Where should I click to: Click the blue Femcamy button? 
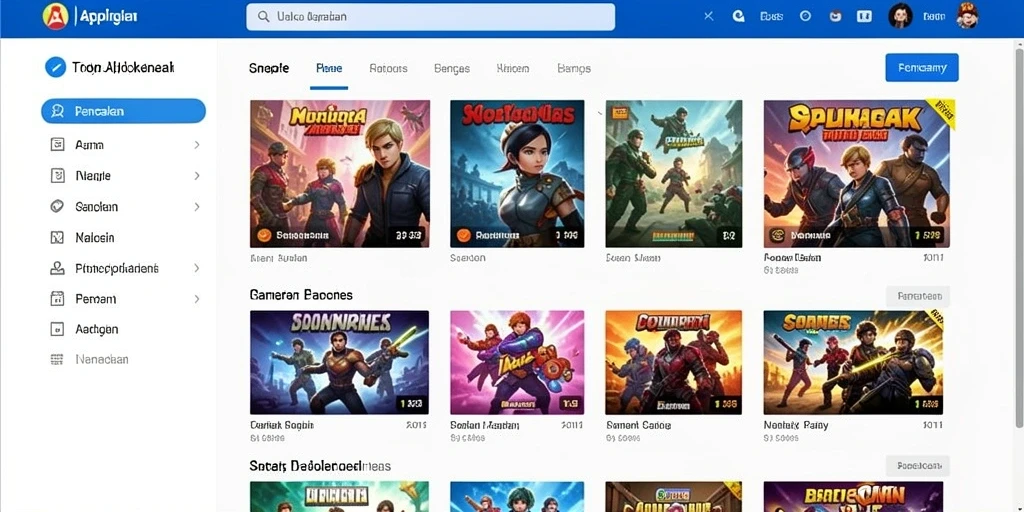921,67
